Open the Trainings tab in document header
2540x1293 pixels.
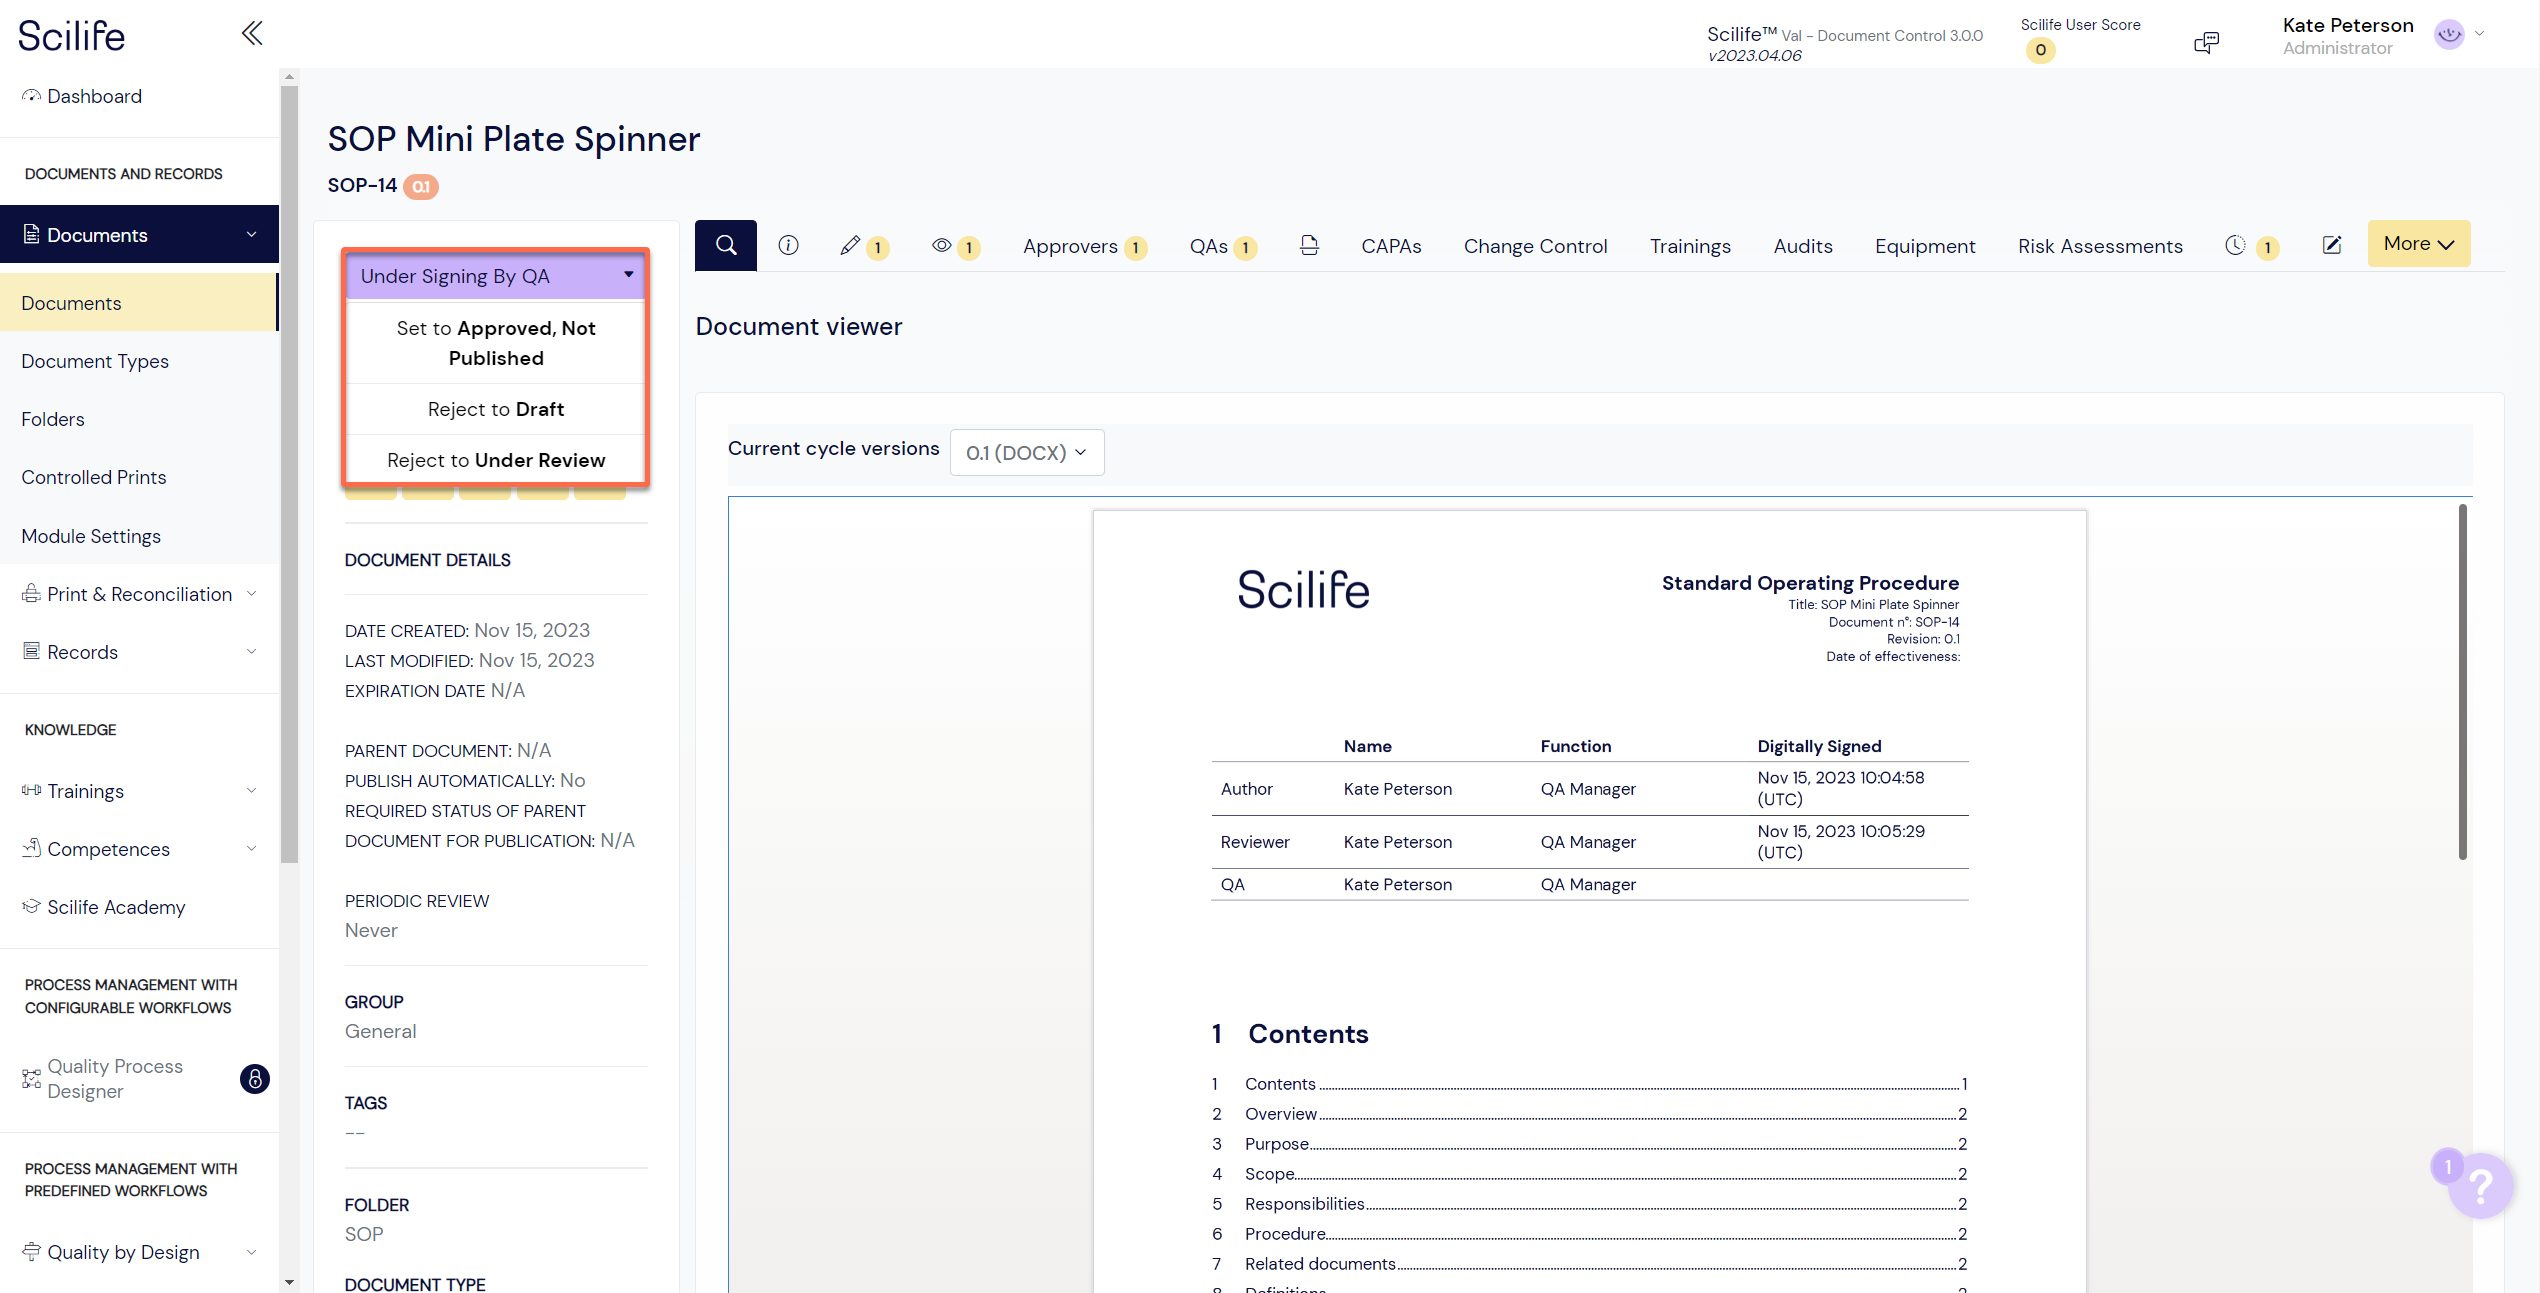1690,246
